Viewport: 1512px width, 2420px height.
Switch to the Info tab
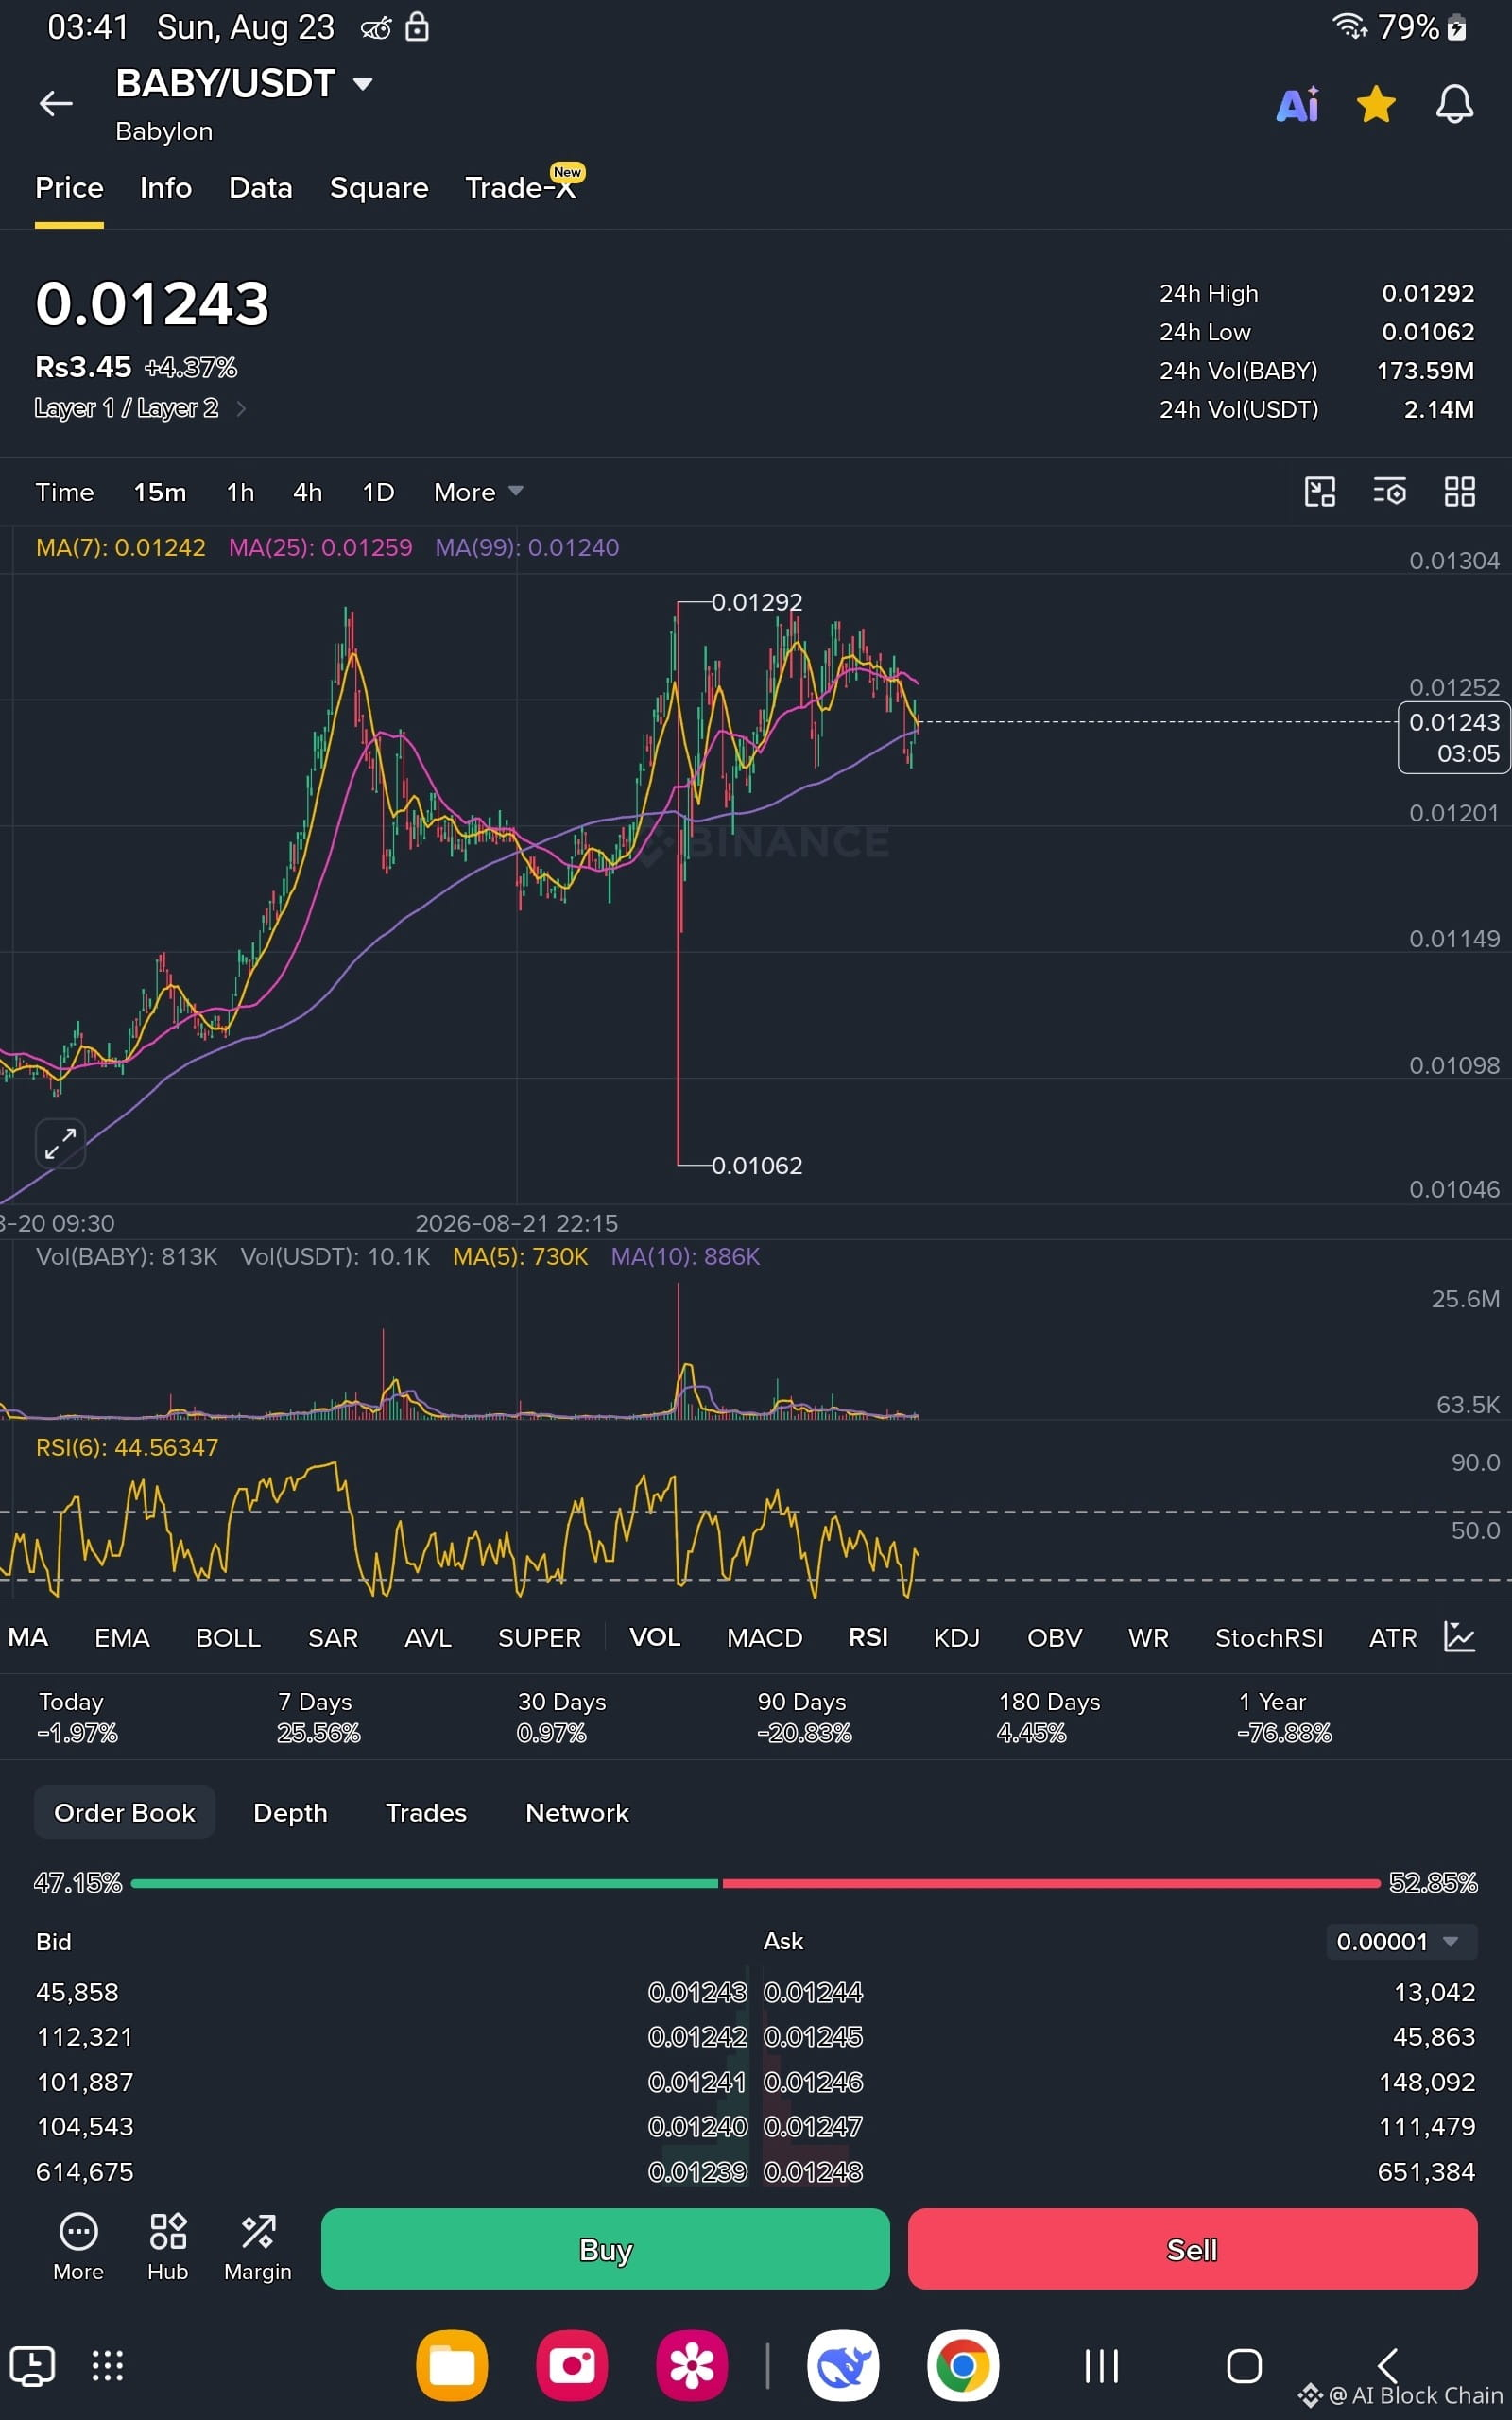[166, 188]
